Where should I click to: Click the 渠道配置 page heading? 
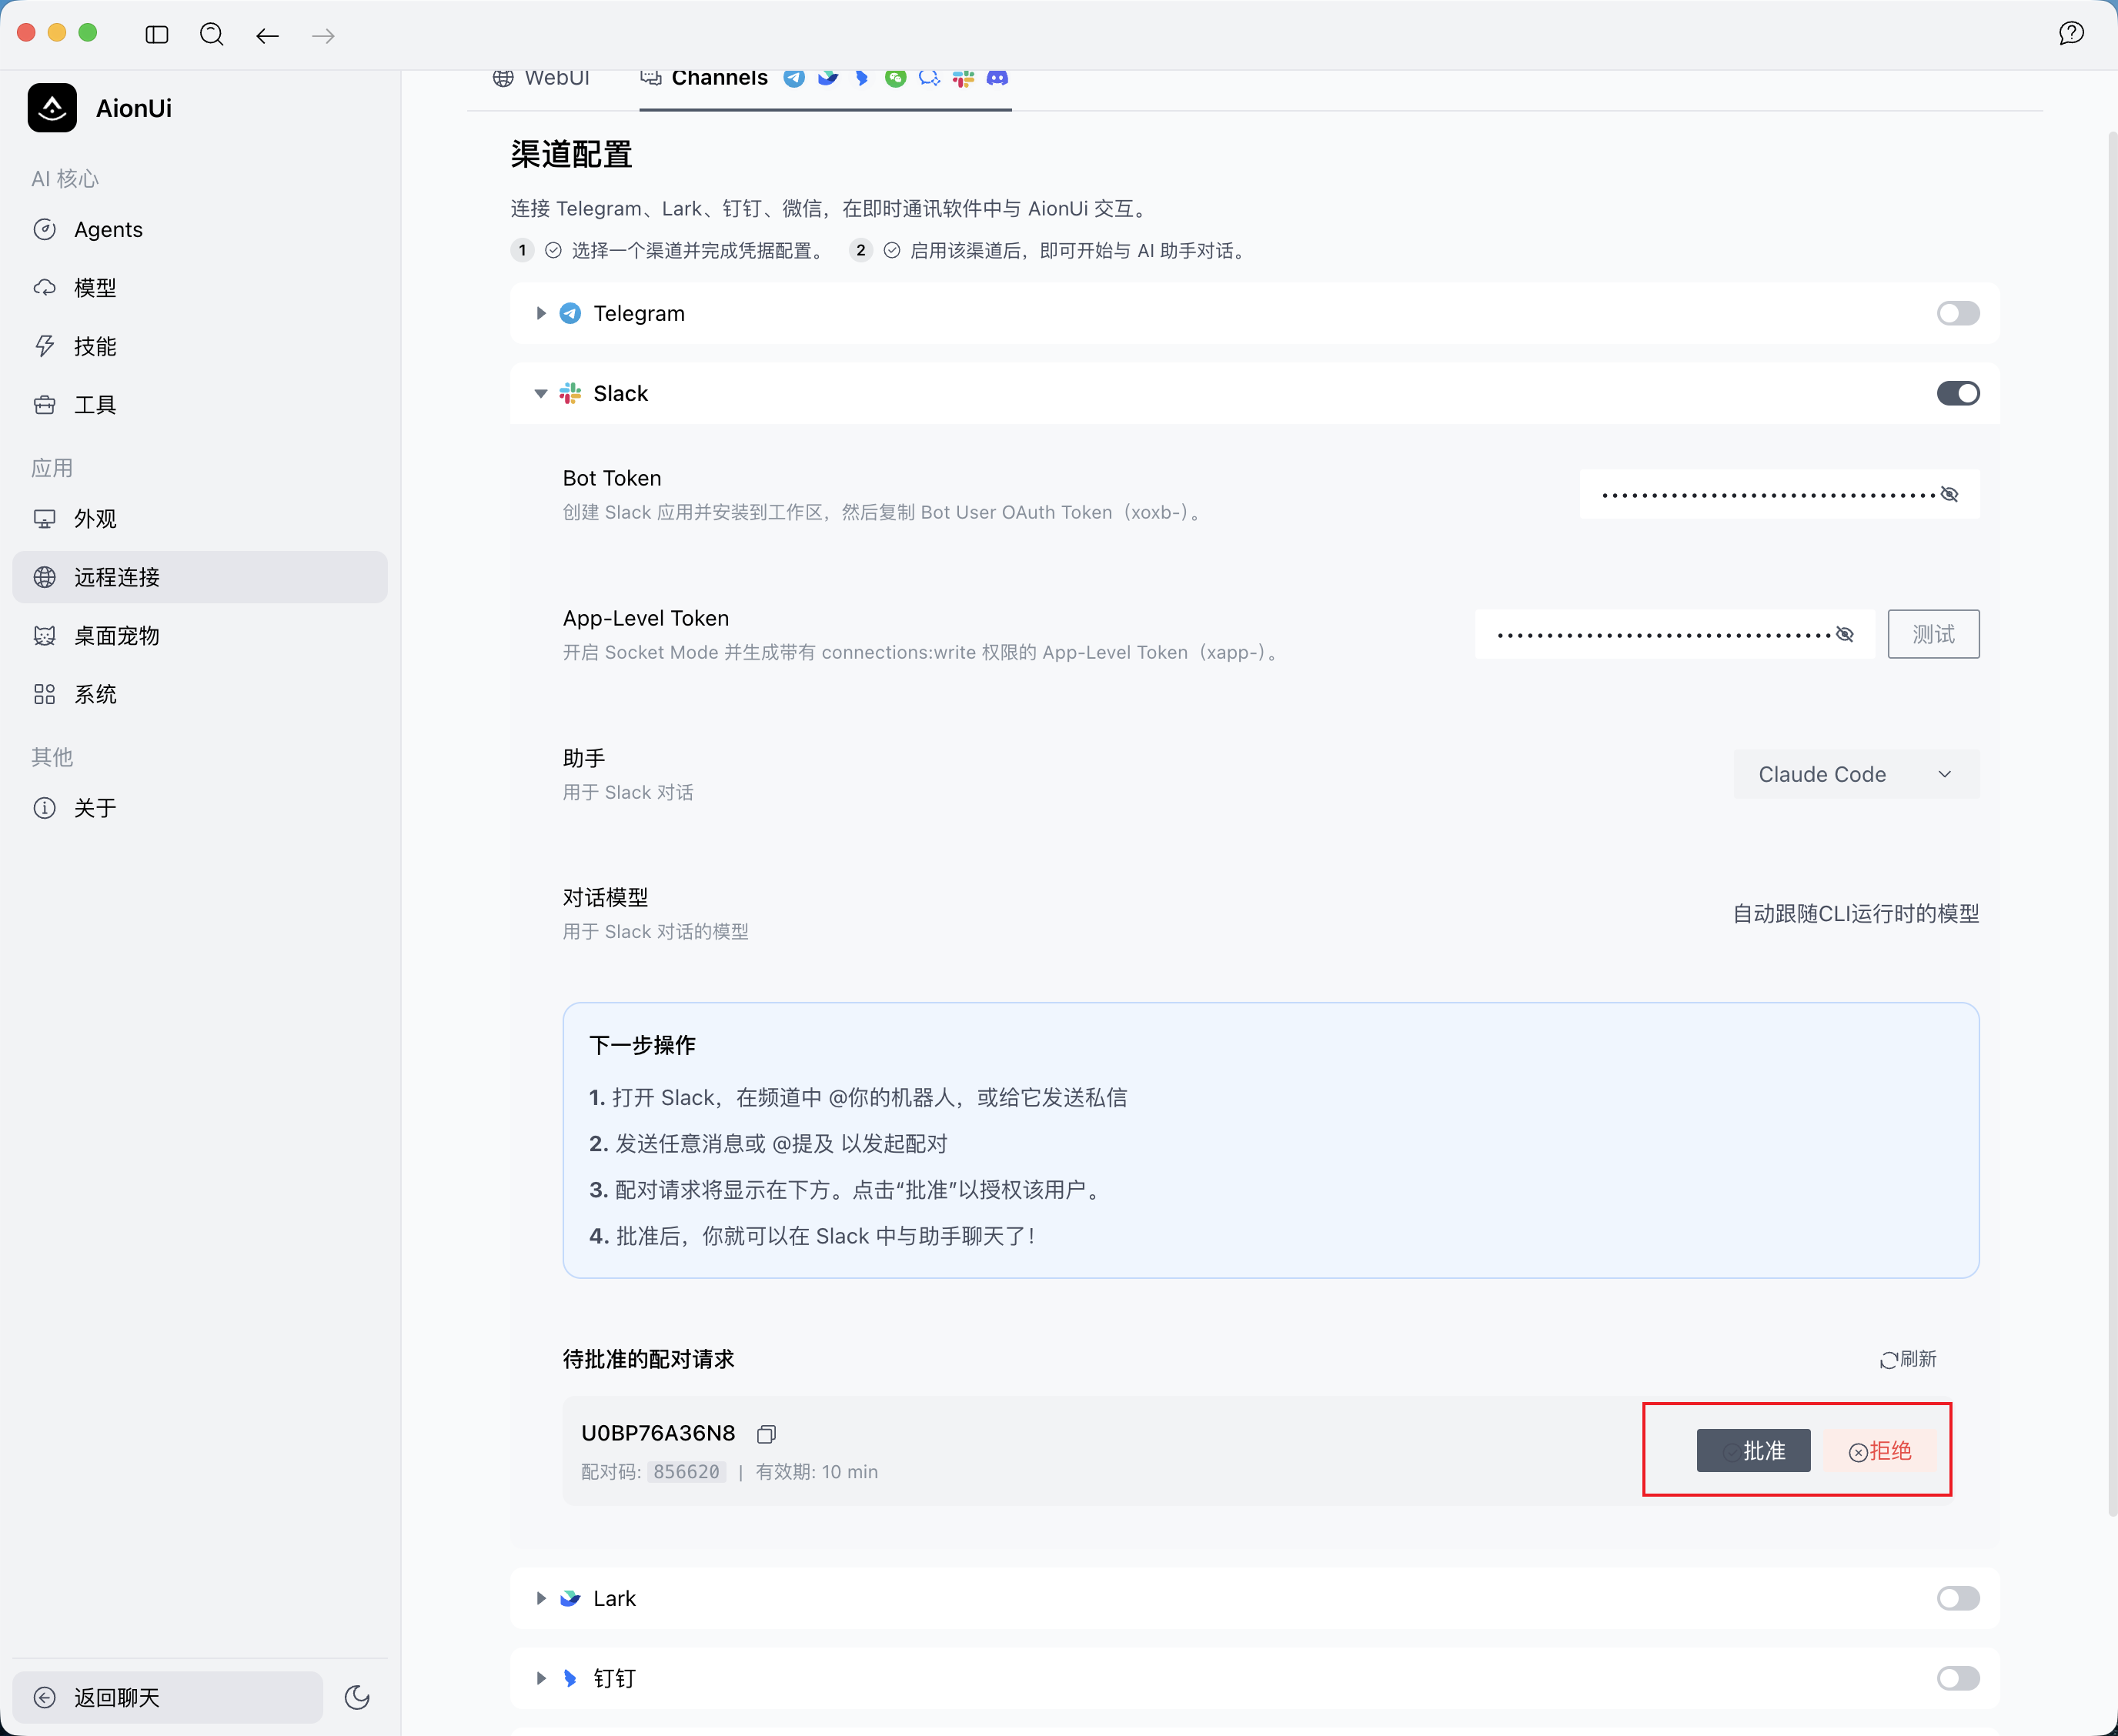(x=572, y=154)
